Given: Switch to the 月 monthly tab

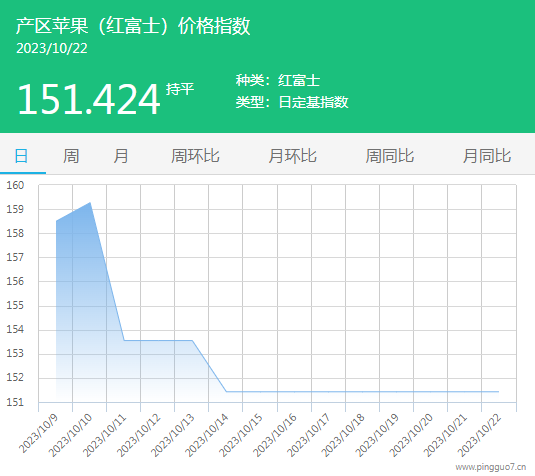Looking at the screenshot, I should point(121,156).
